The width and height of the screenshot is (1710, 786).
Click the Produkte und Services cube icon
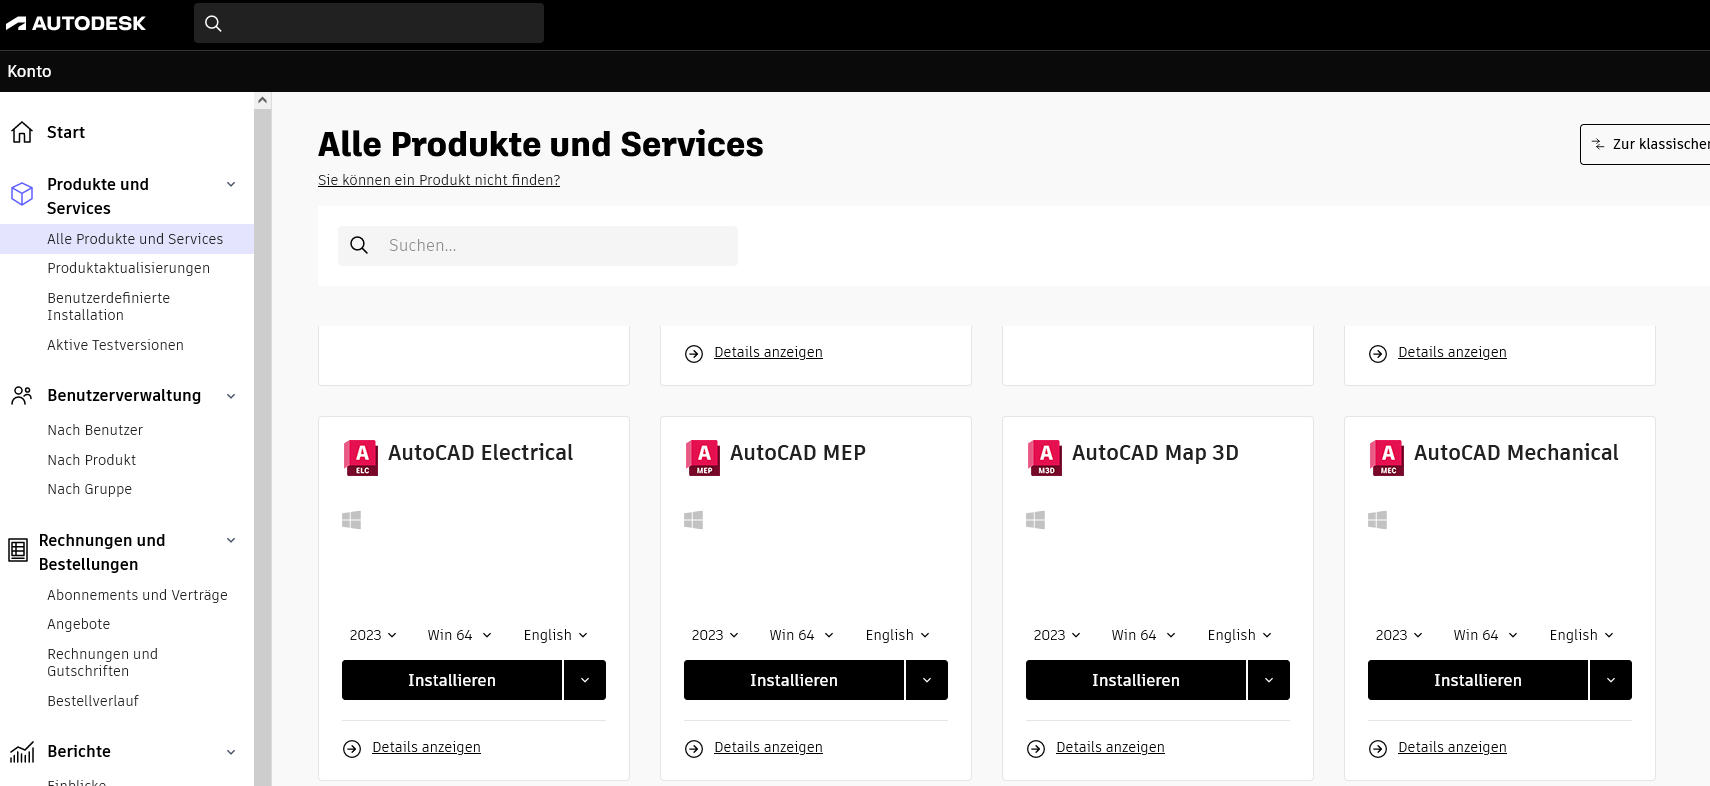click(22, 194)
